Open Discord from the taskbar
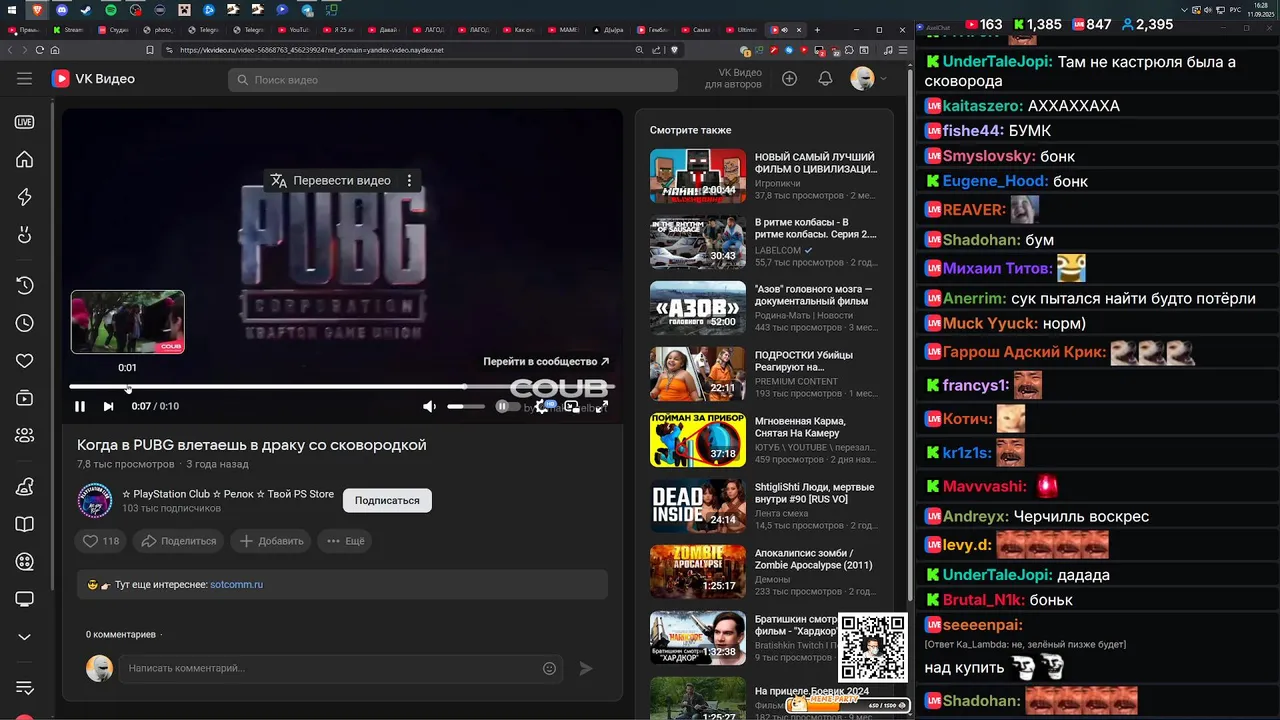The width and height of the screenshot is (1280, 720). click(62, 9)
